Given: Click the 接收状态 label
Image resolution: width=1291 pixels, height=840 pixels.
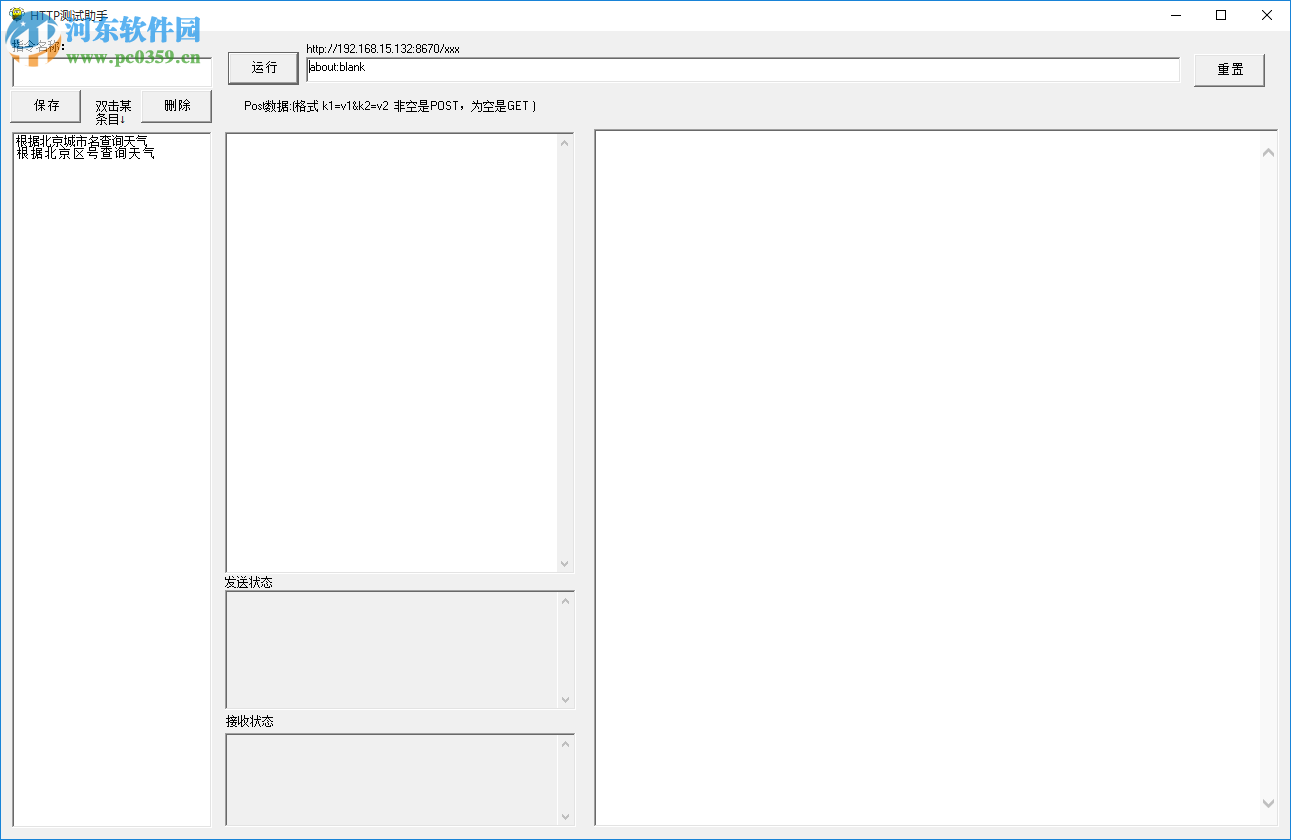Looking at the screenshot, I should click(x=249, y=721).
